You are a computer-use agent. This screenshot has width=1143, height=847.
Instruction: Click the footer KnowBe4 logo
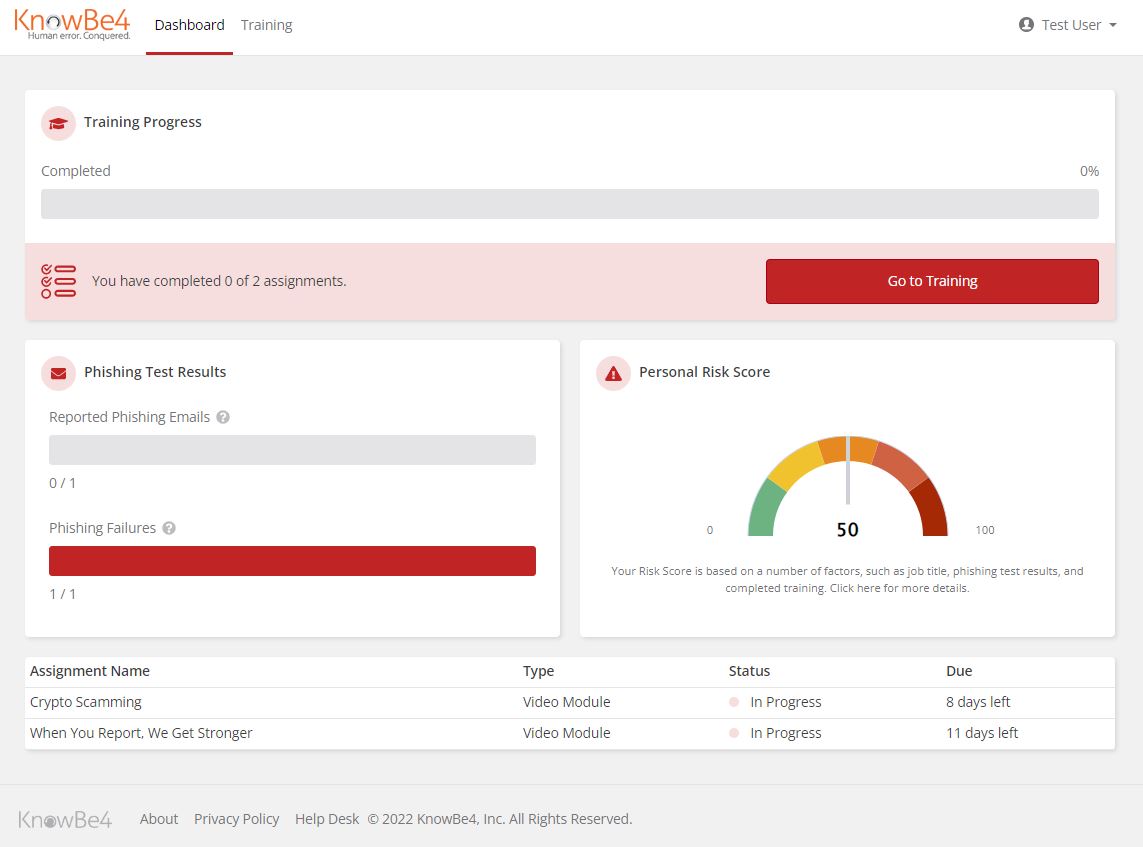click(x=65, y=819)
